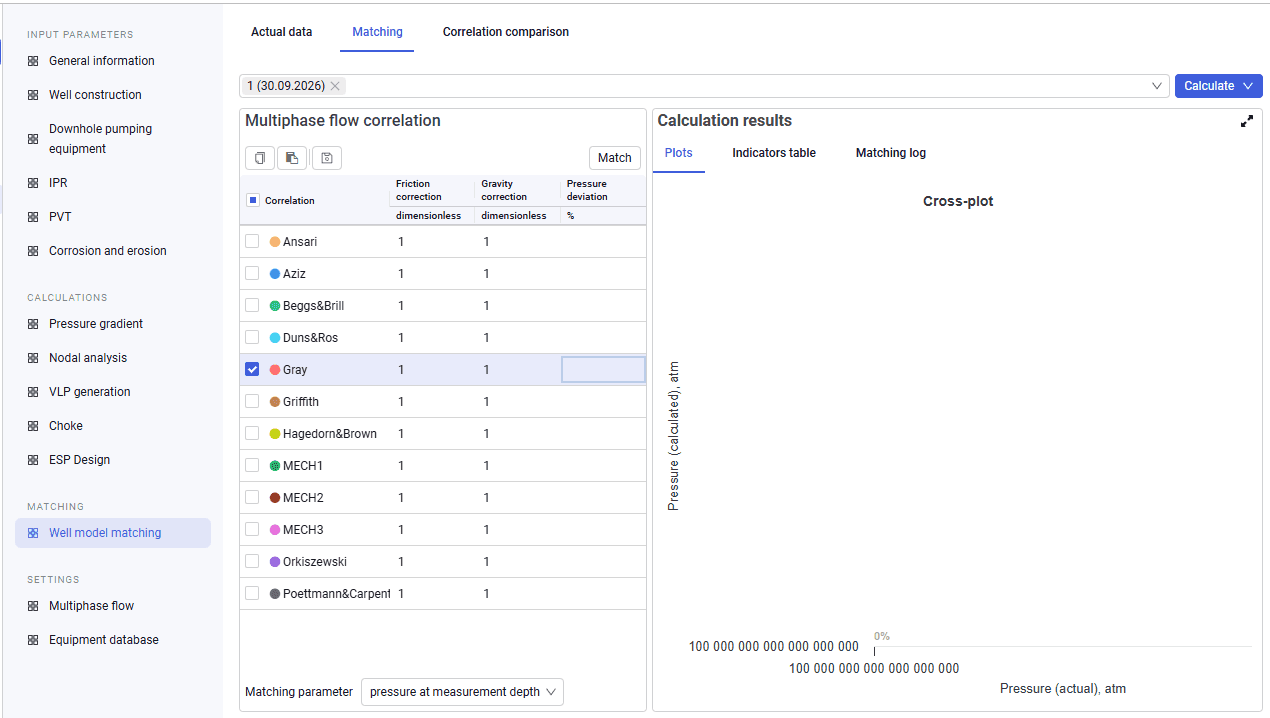Click the Orkiszewski purple color dot
This screenshot has width=1270, height=718.
click(275, 562)
